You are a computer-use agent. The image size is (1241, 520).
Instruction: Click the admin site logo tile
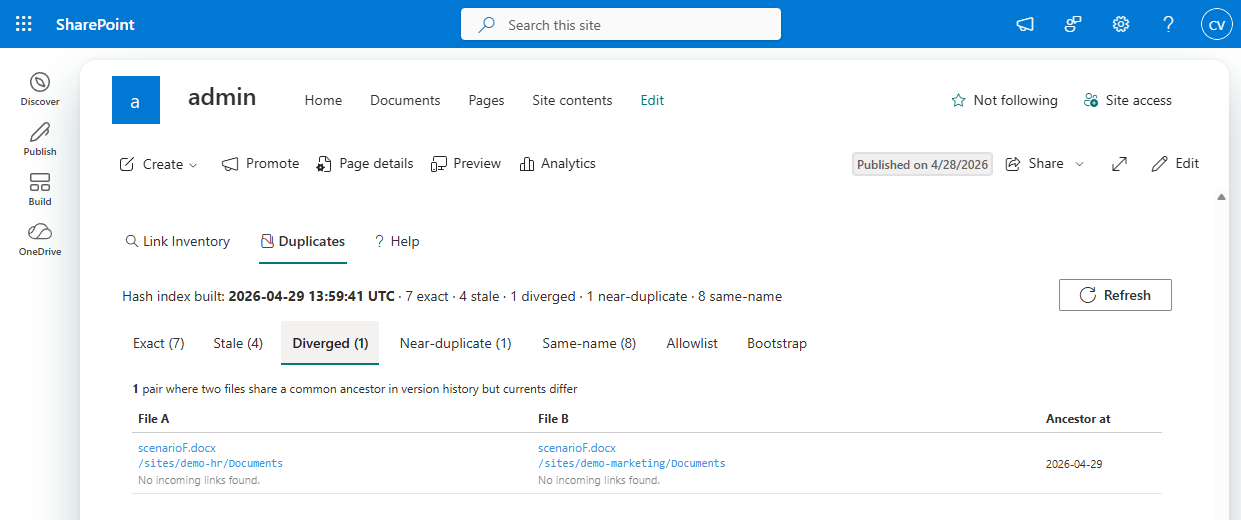point(136,100)
